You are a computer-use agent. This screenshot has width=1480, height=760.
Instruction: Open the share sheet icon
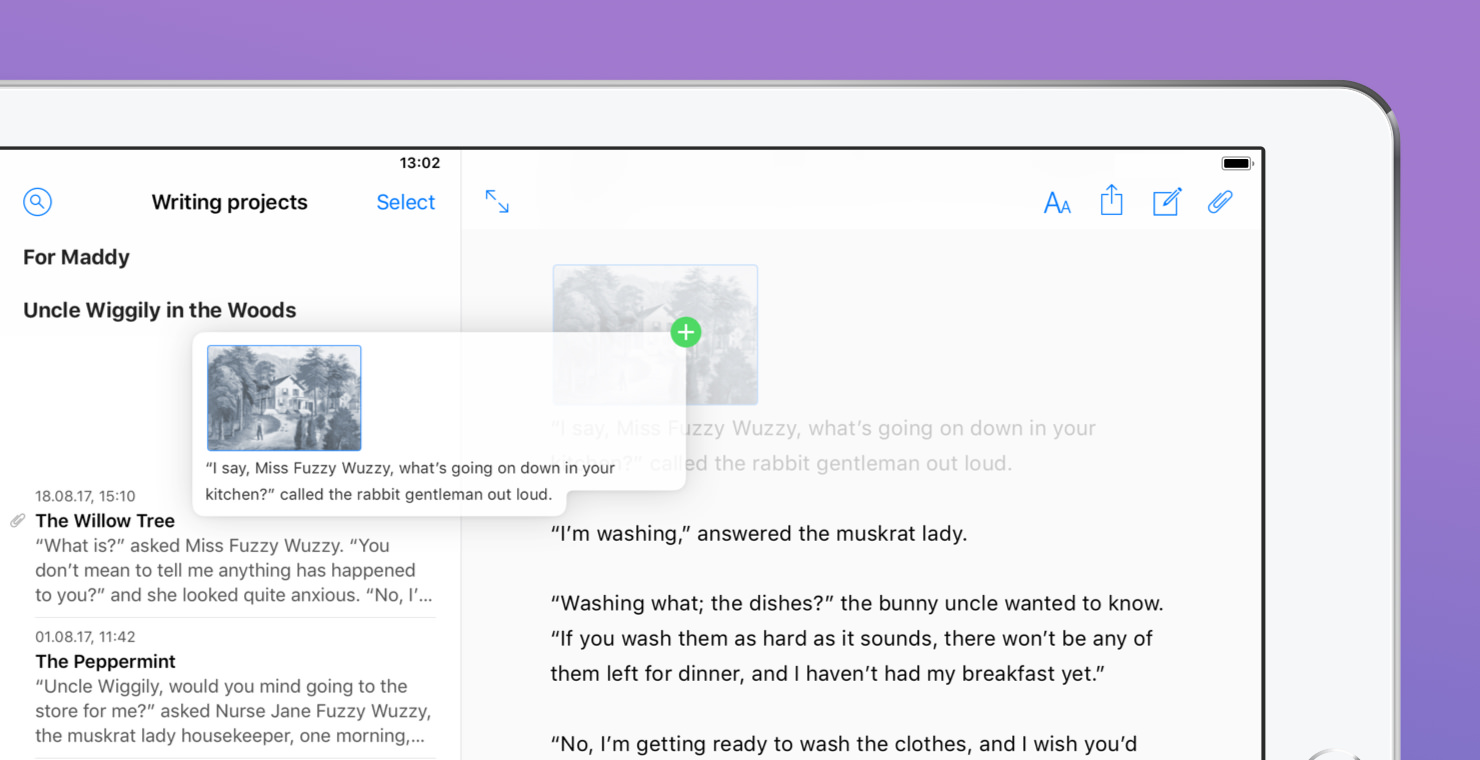[1111, 201]
